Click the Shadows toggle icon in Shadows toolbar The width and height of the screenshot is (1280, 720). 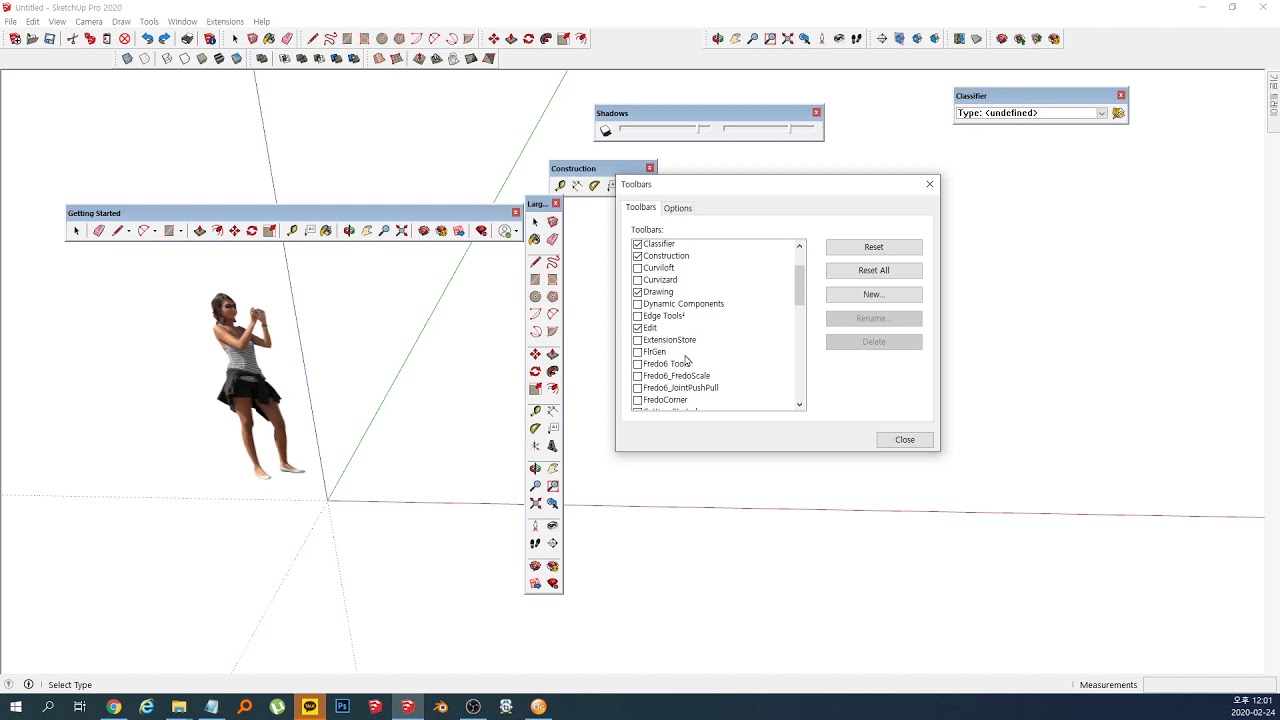[x=605, y=130]
